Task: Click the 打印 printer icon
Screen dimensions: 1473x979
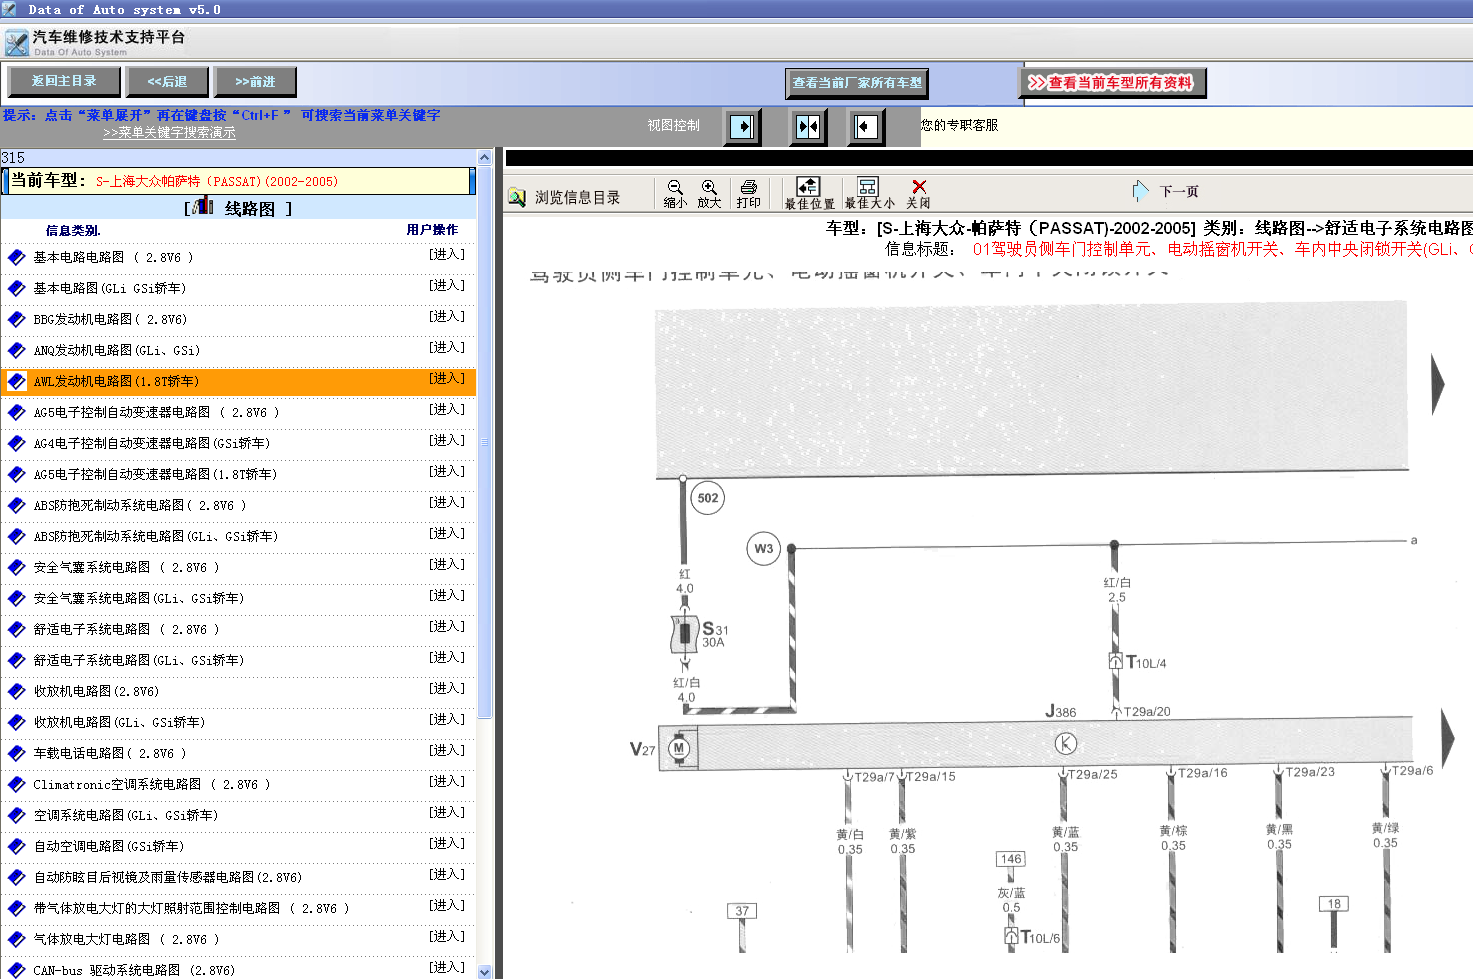Action: [x=748, y=187]
